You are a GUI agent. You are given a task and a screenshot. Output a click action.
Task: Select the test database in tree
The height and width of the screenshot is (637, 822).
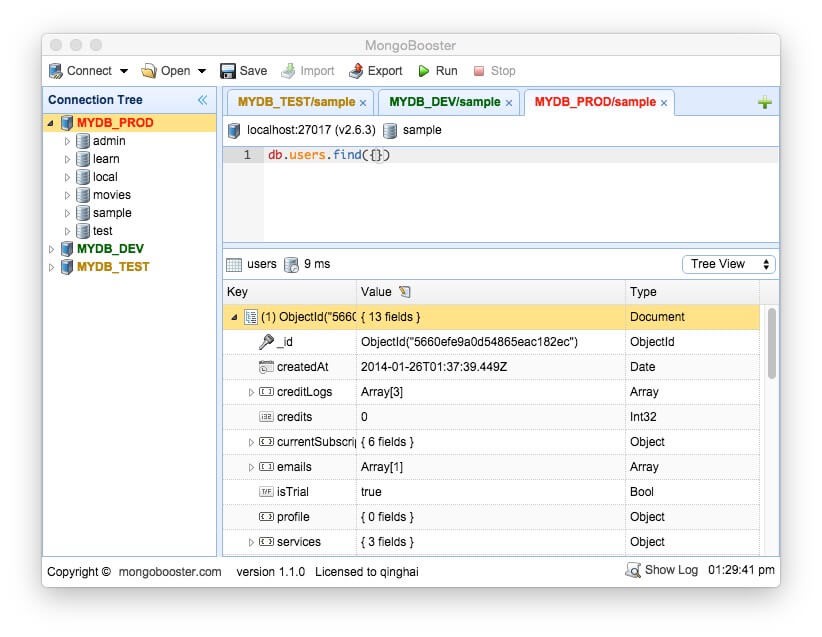102,231
